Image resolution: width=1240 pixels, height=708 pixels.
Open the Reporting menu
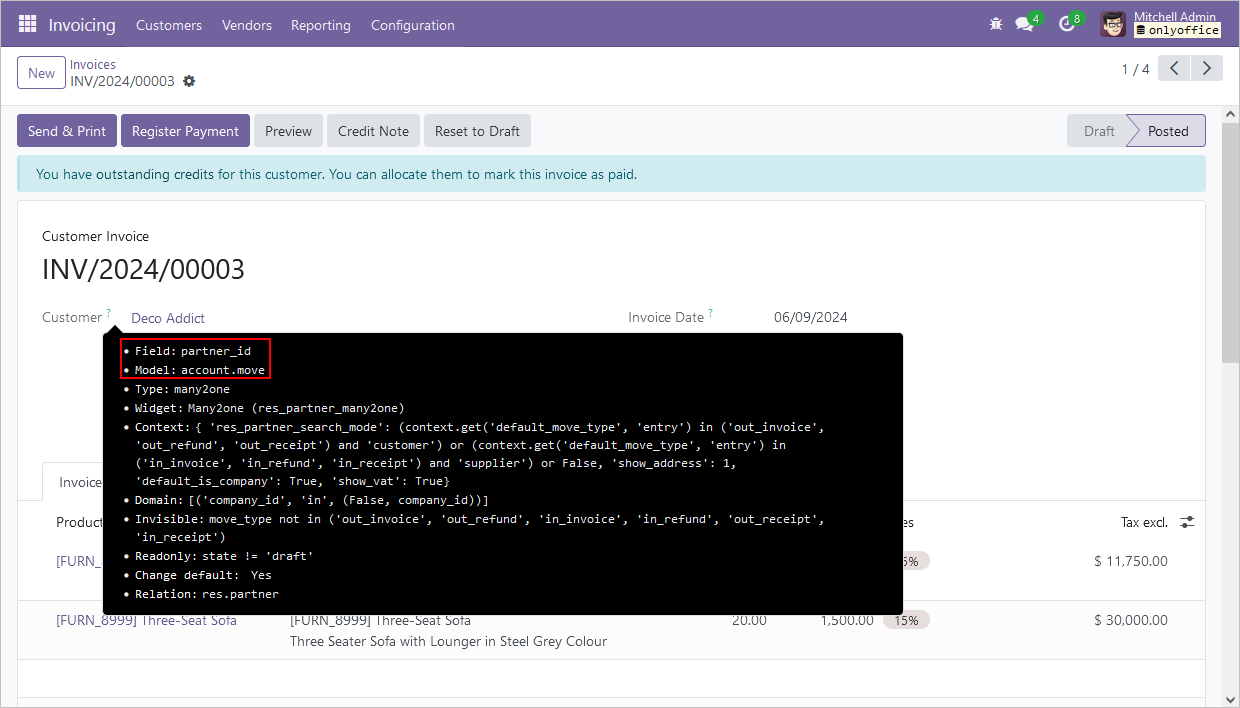[x=320, y=25]
